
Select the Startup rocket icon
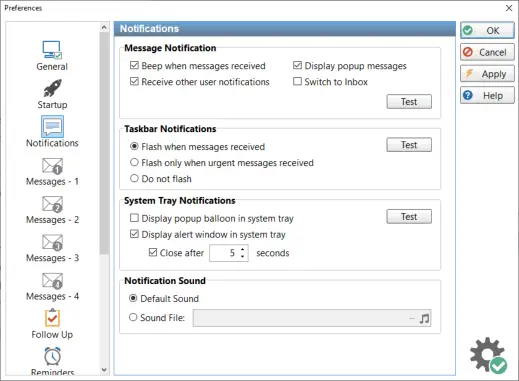tap(52, 88)
